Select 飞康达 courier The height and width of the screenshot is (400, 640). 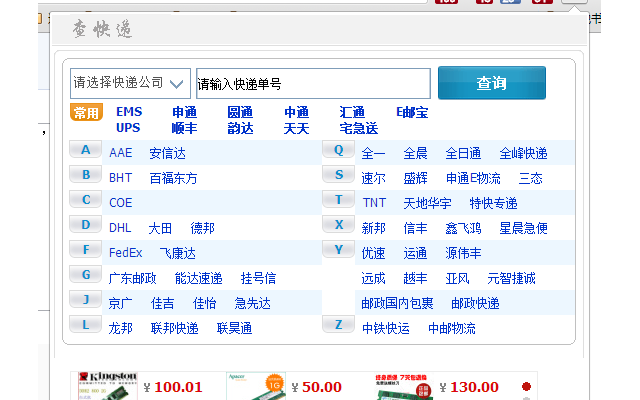(178, 253)
